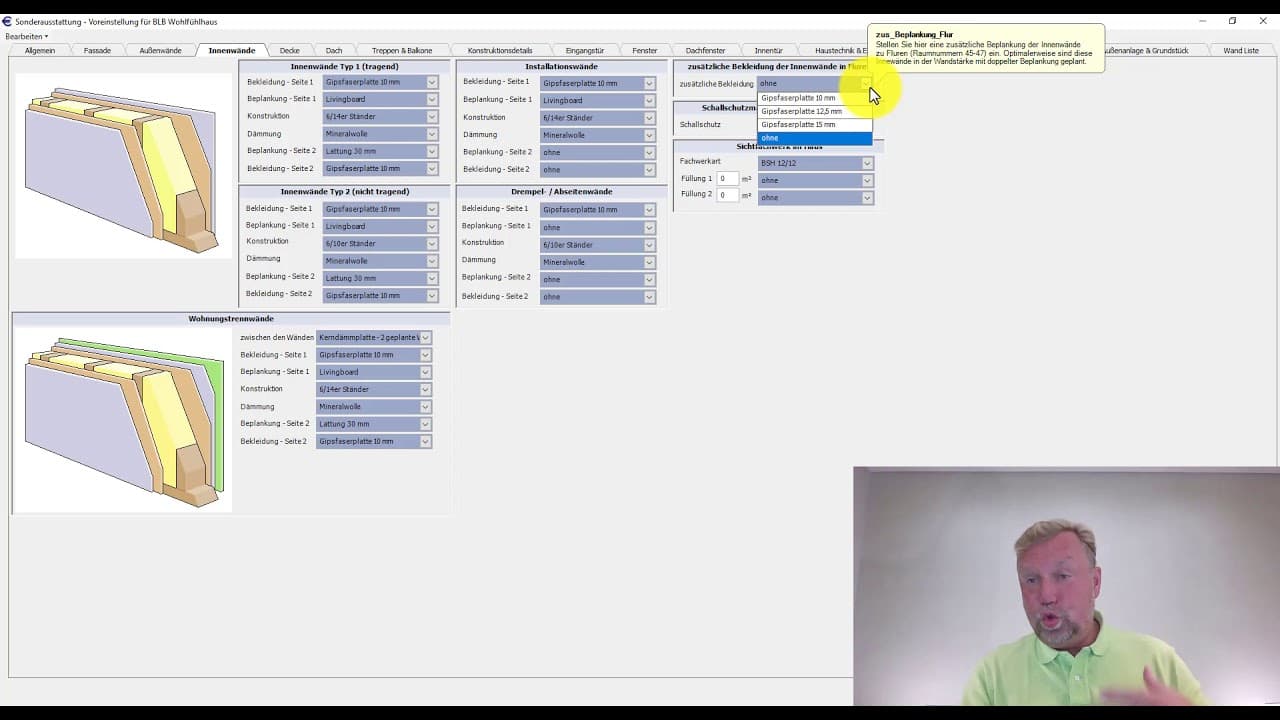Minimize the Sonderausstattung window
The height and width of the screenshot is (720, 1280).
pyautogui.click(x=1201, y=21)
